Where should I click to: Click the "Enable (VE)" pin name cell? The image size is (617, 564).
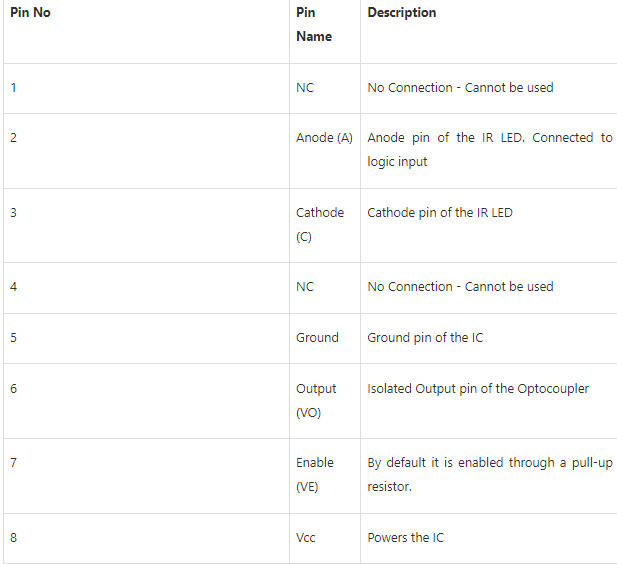point(315,475)
